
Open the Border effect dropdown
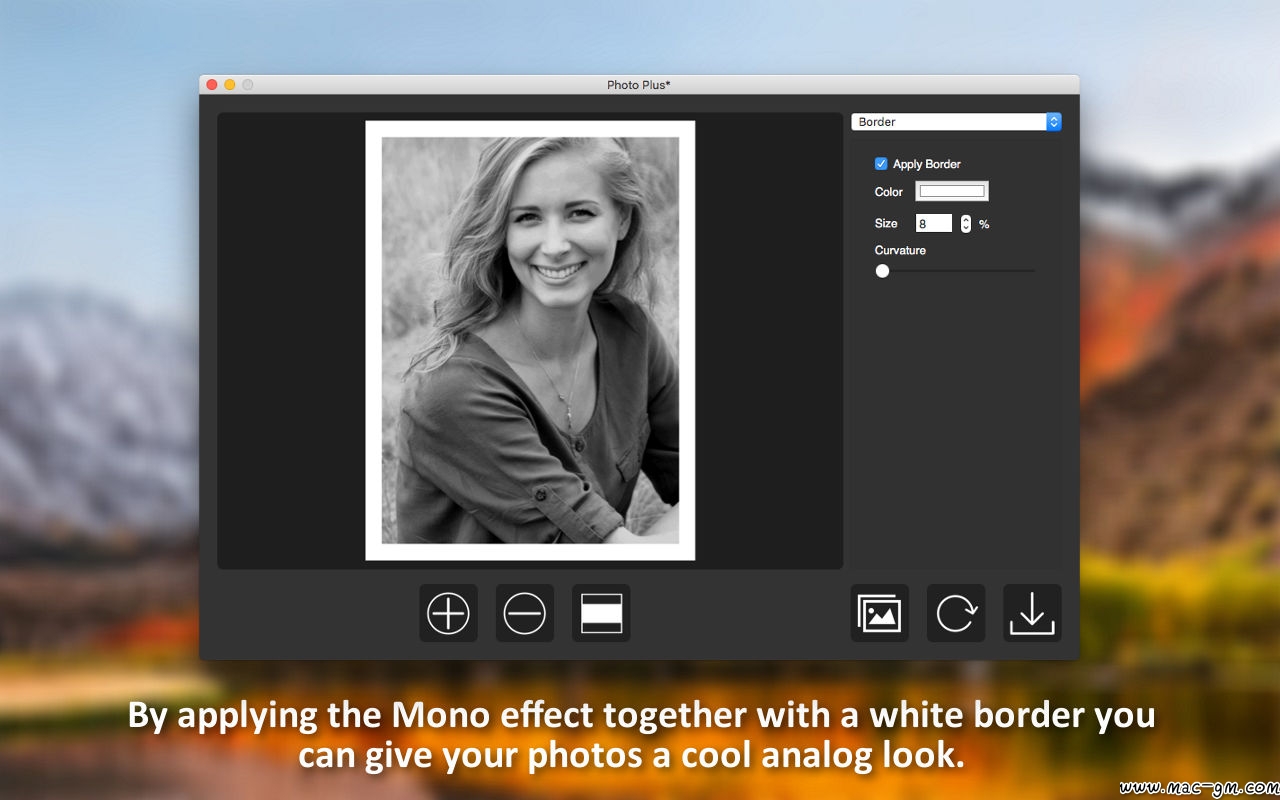(956, 122)
